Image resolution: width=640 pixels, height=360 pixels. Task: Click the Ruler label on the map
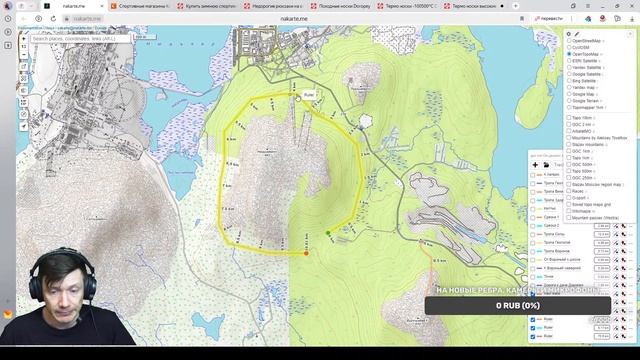tap(309, 95)
